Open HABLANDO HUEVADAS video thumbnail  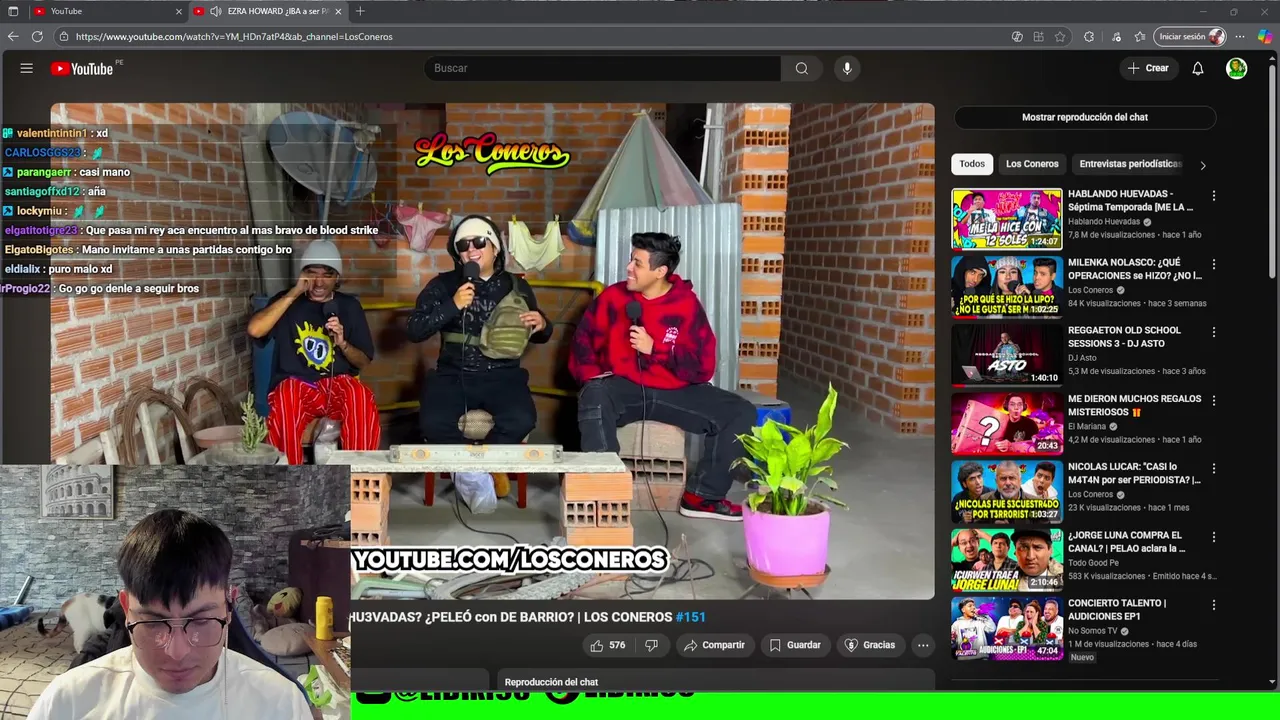pos(1006,219)
